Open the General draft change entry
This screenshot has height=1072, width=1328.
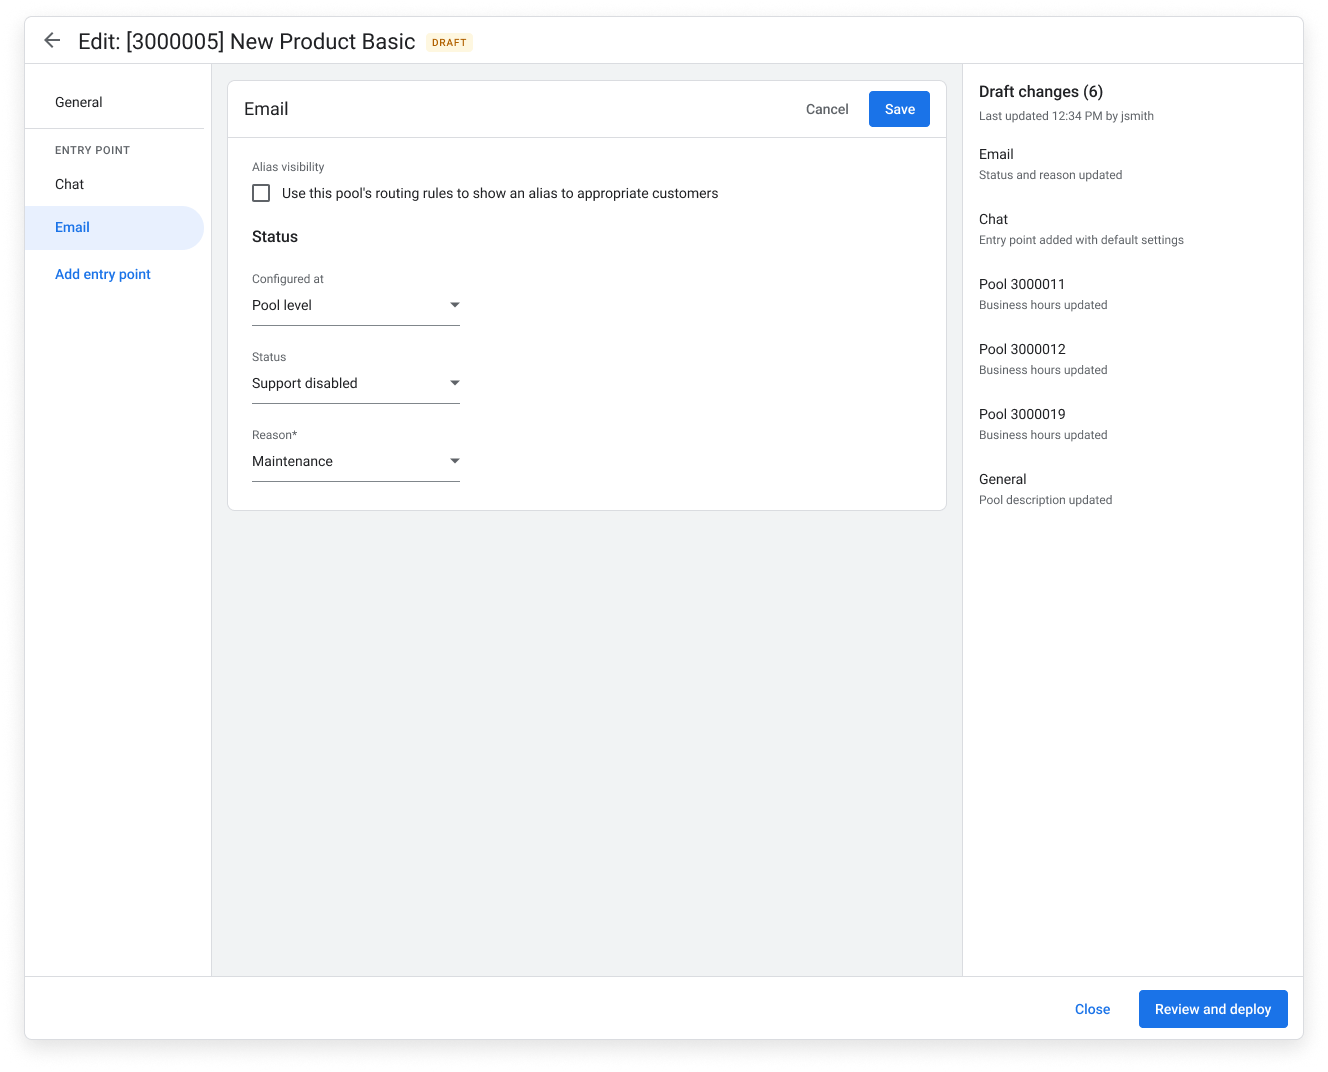[1045, 489]
